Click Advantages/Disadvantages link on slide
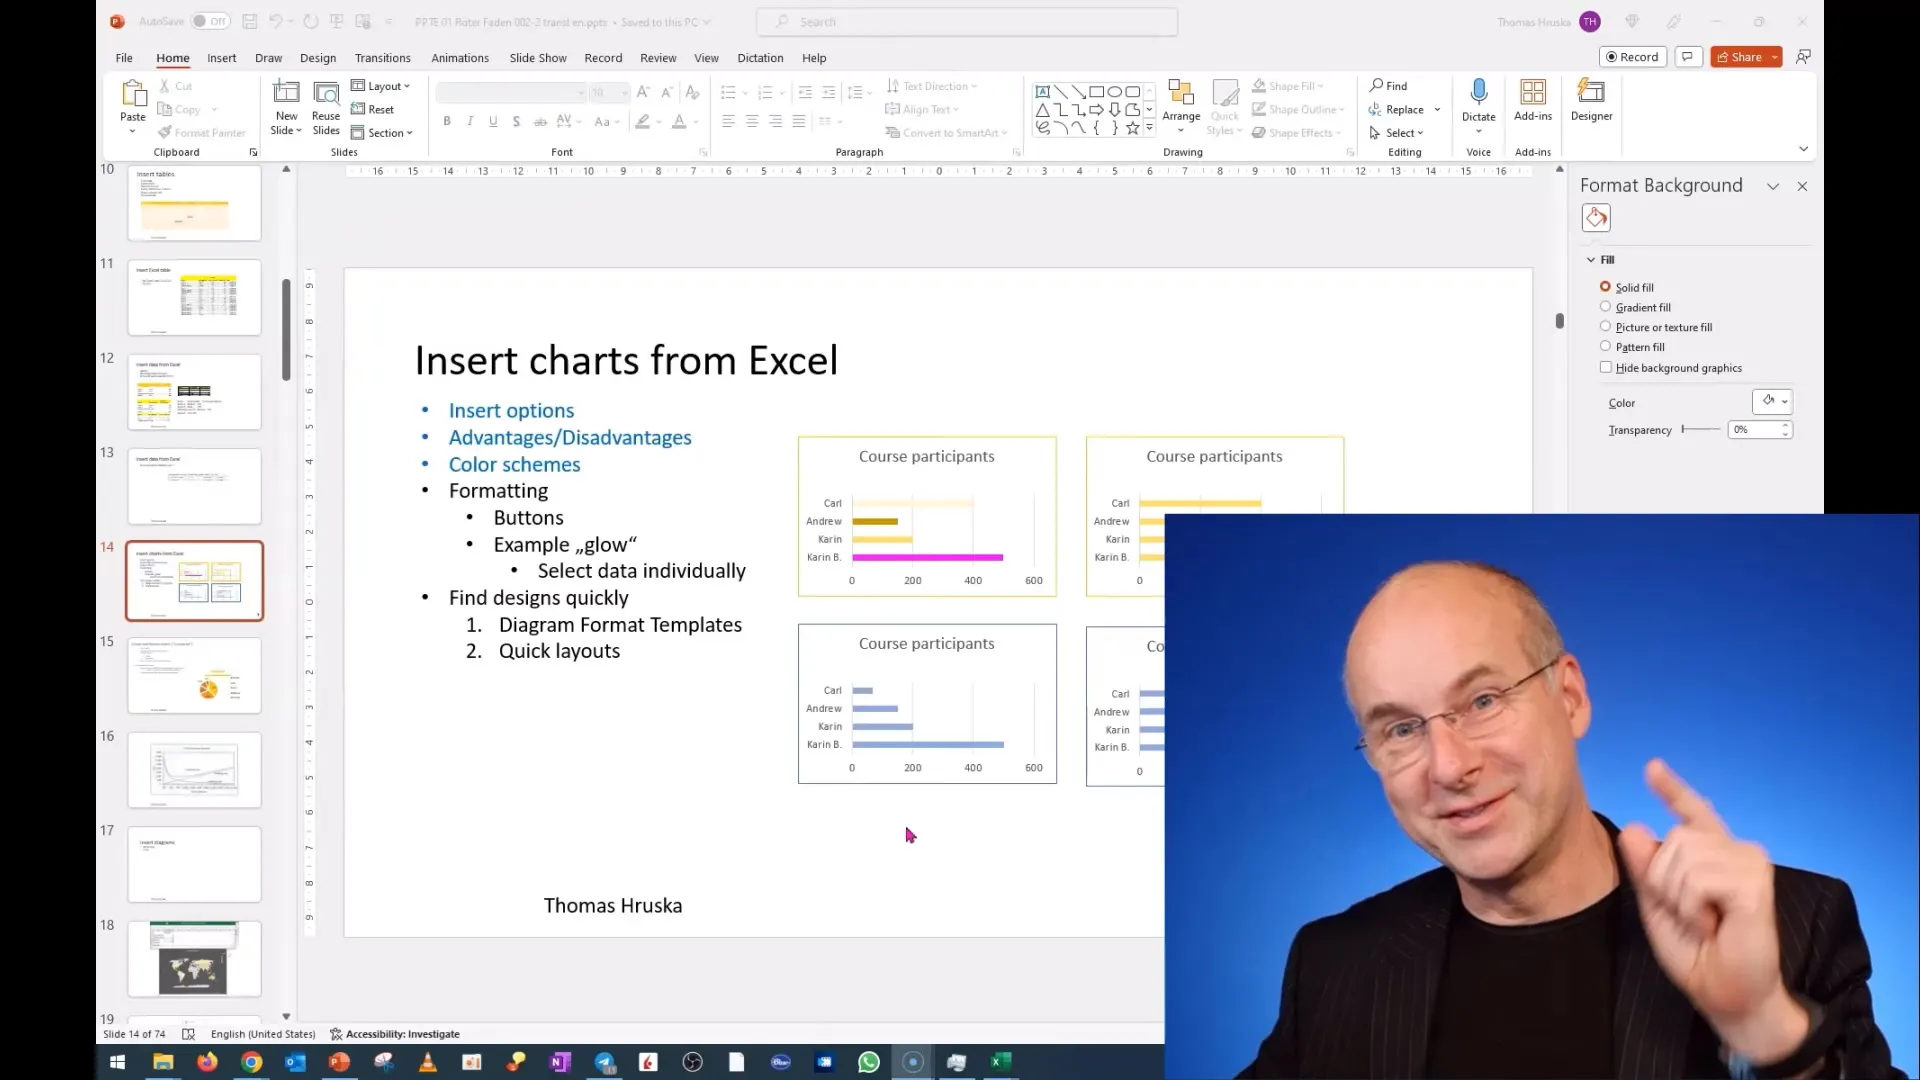The height and width of the screenshot is (1080, 1920). [570, 436]
